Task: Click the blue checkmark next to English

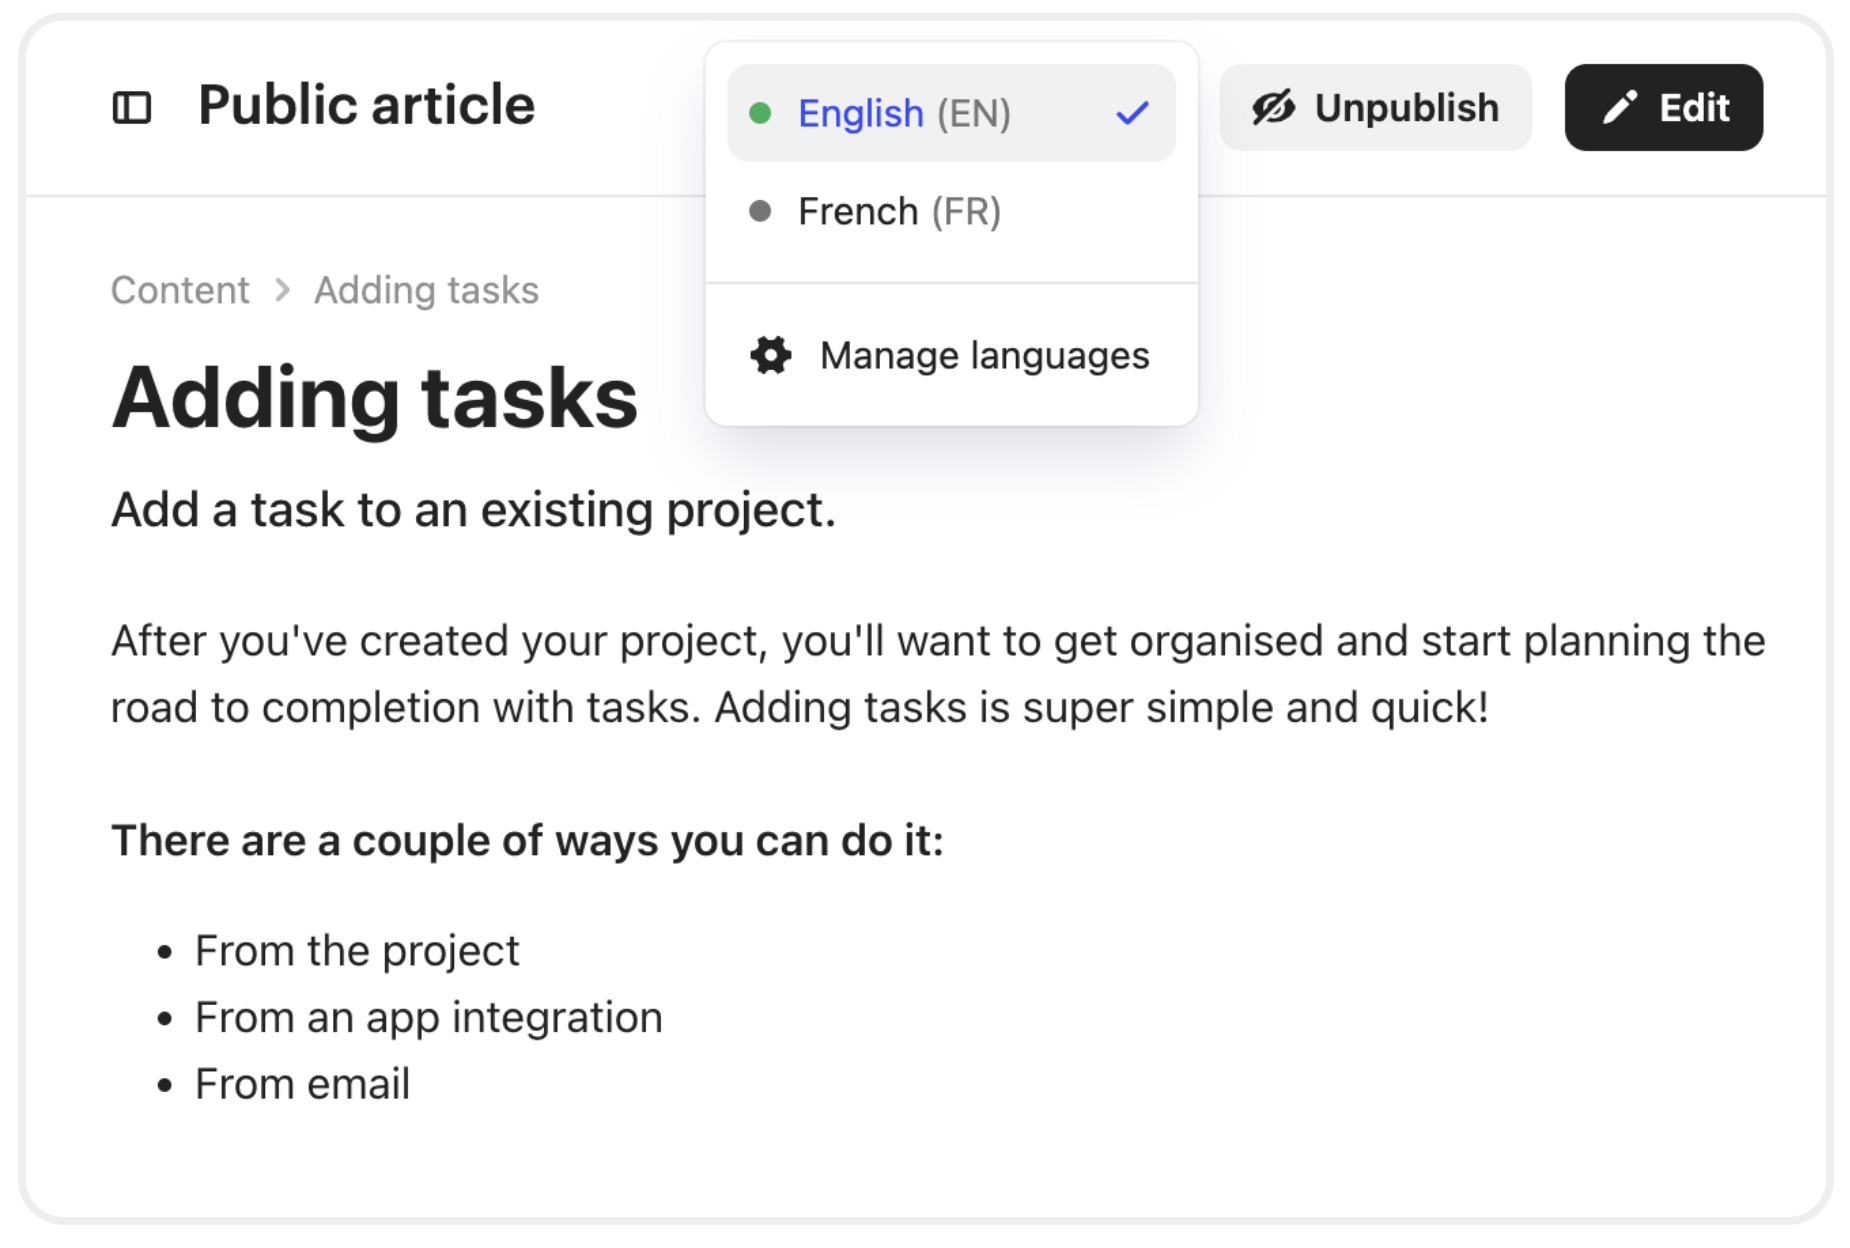Action: pos(1132,113)
